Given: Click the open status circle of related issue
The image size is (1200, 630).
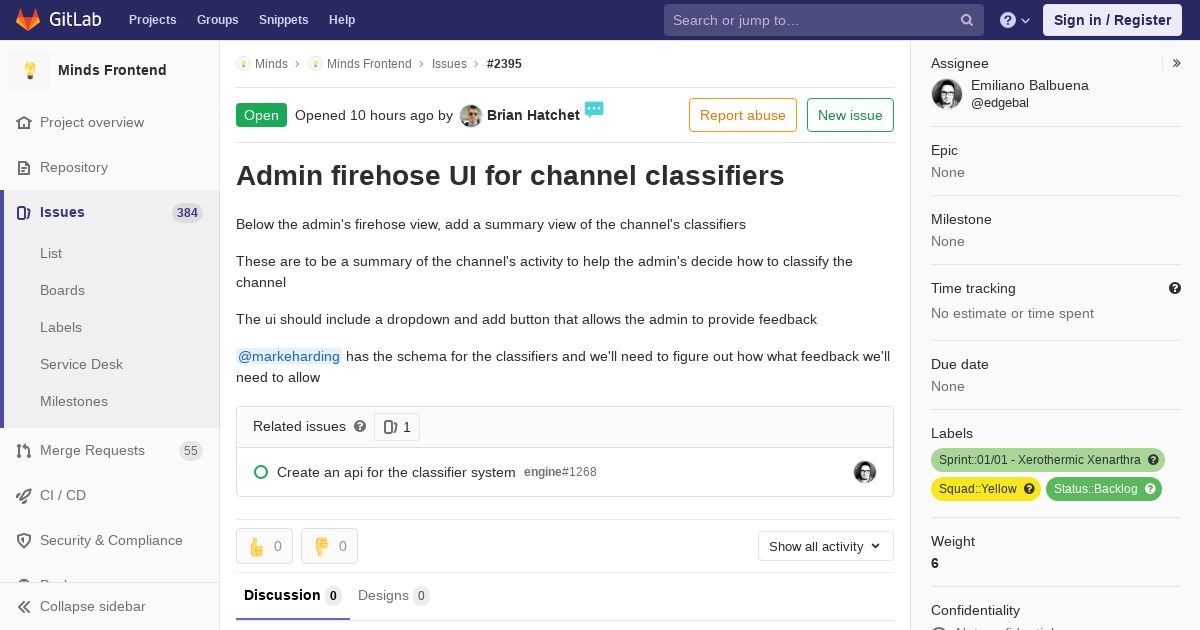Looking at the screenshot, I should pos(261,472).
